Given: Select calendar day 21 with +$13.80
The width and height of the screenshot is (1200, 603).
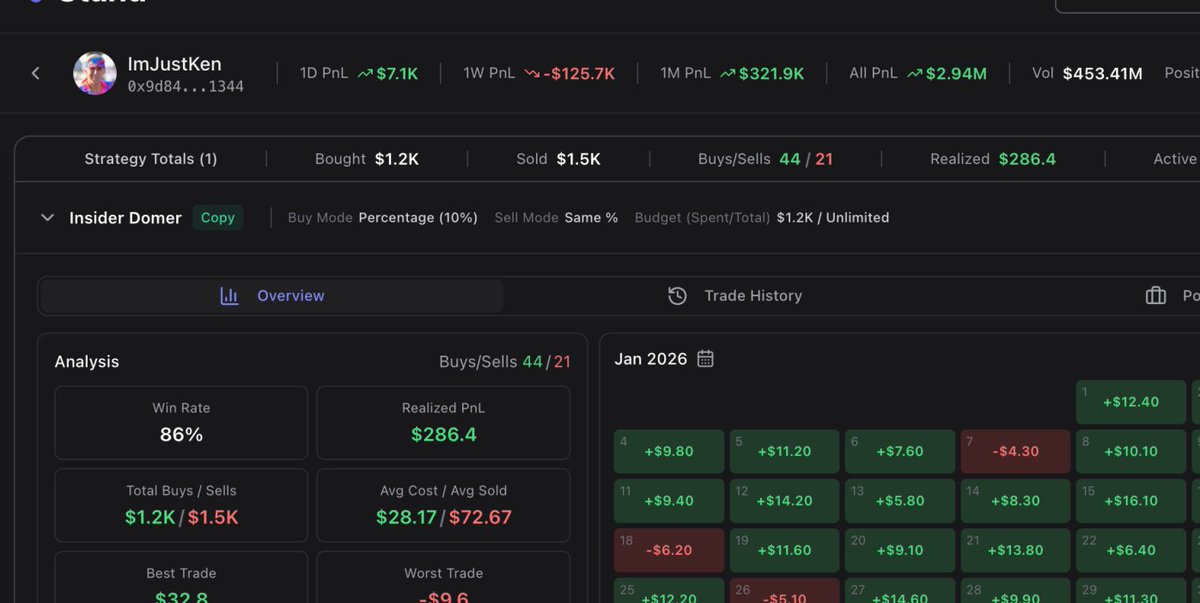Looking at the screenshot, I should pyautogui.click(x=1016, y=550).
